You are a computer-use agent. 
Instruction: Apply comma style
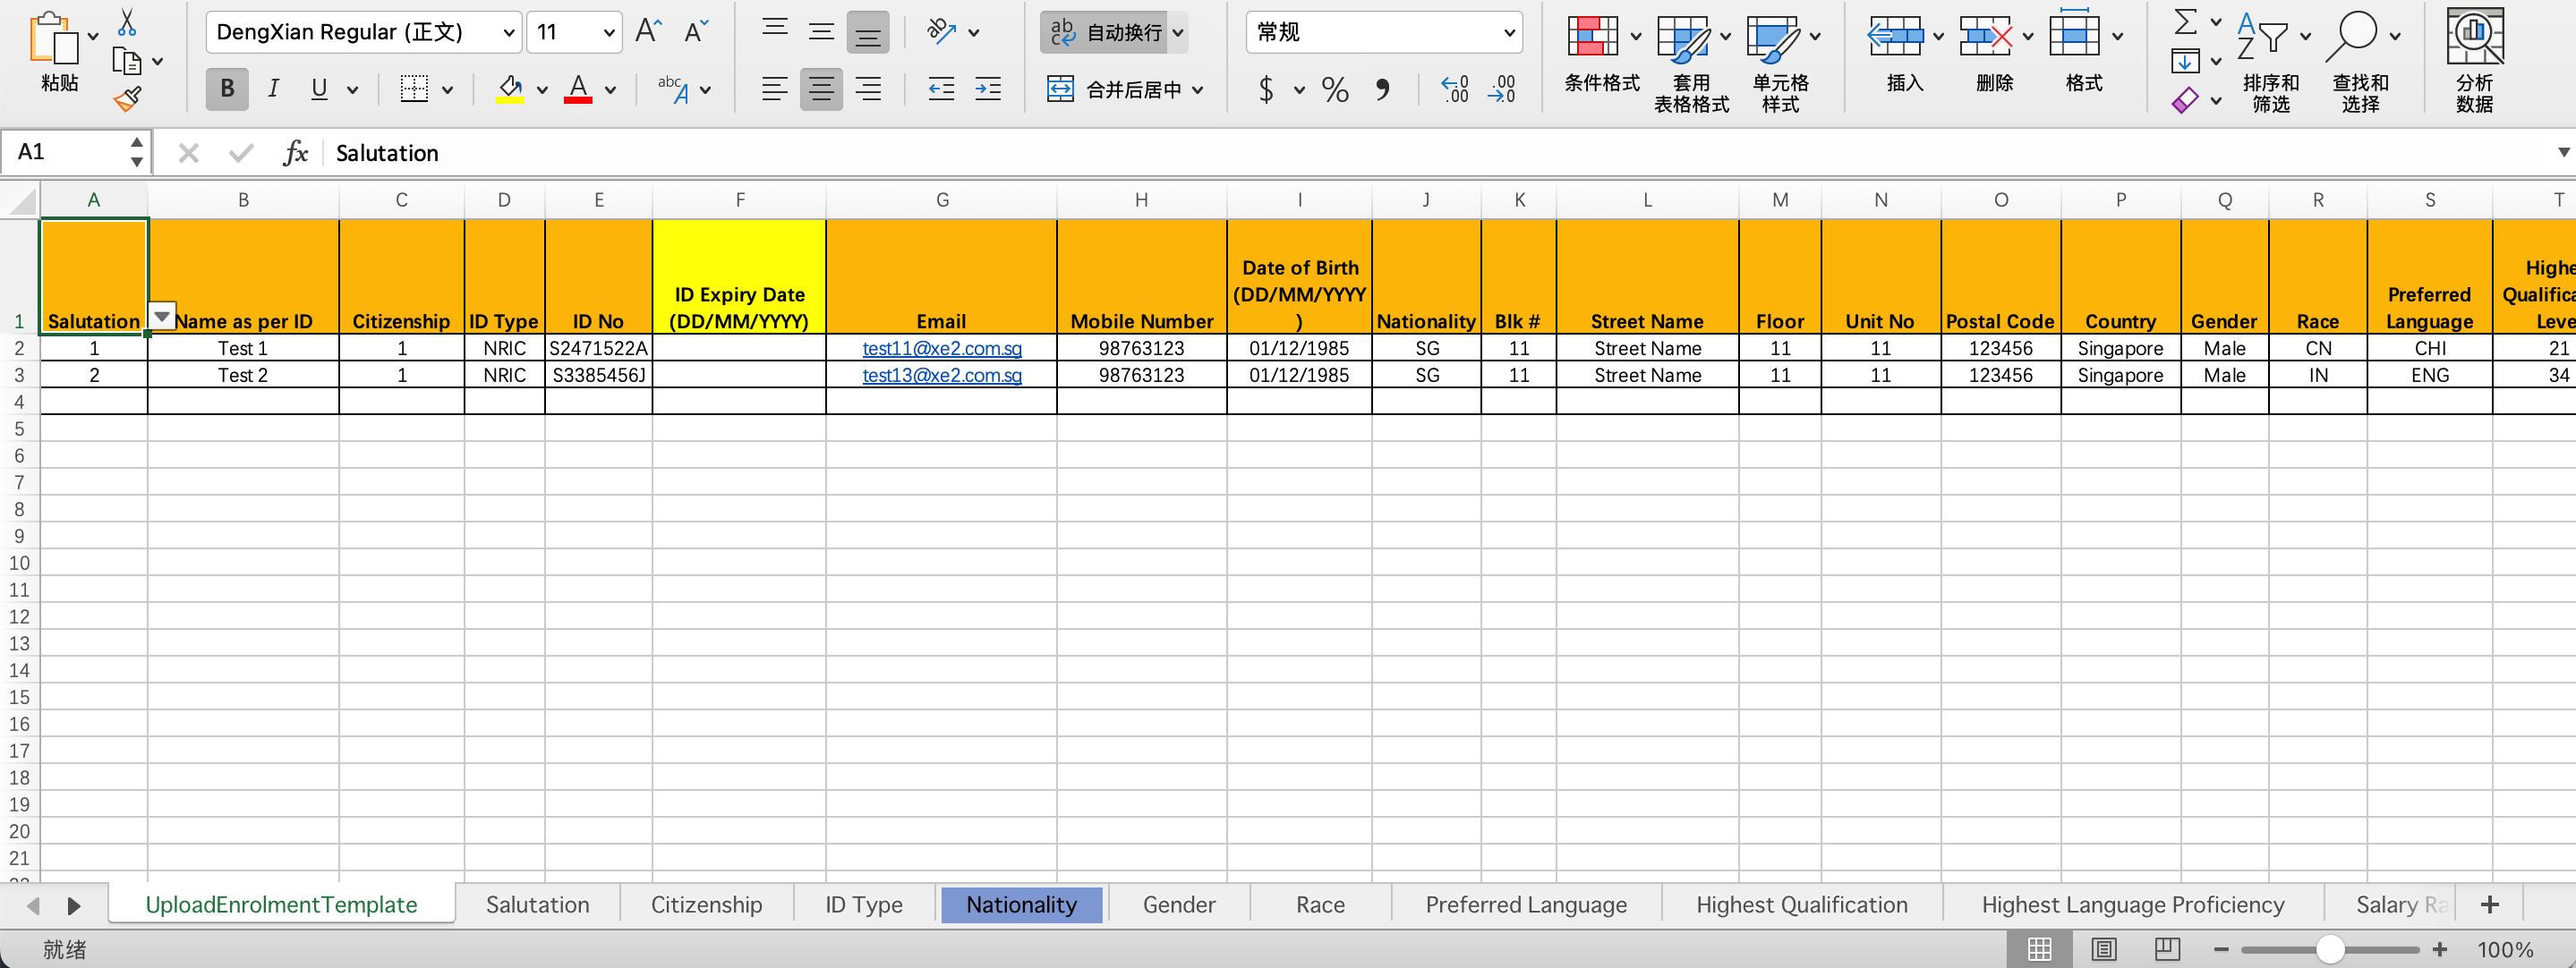tap(1382, 90)
